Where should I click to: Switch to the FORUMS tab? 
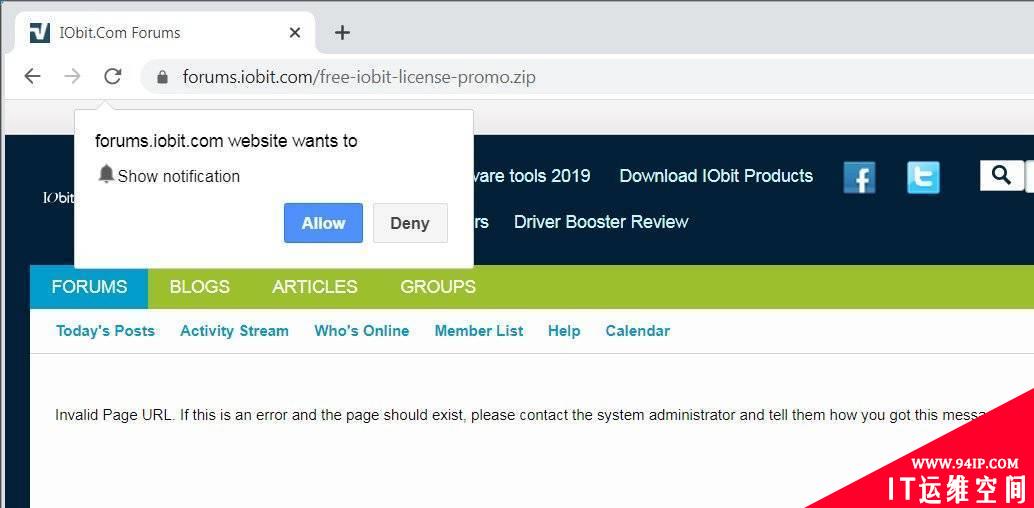tap(89, 287)
